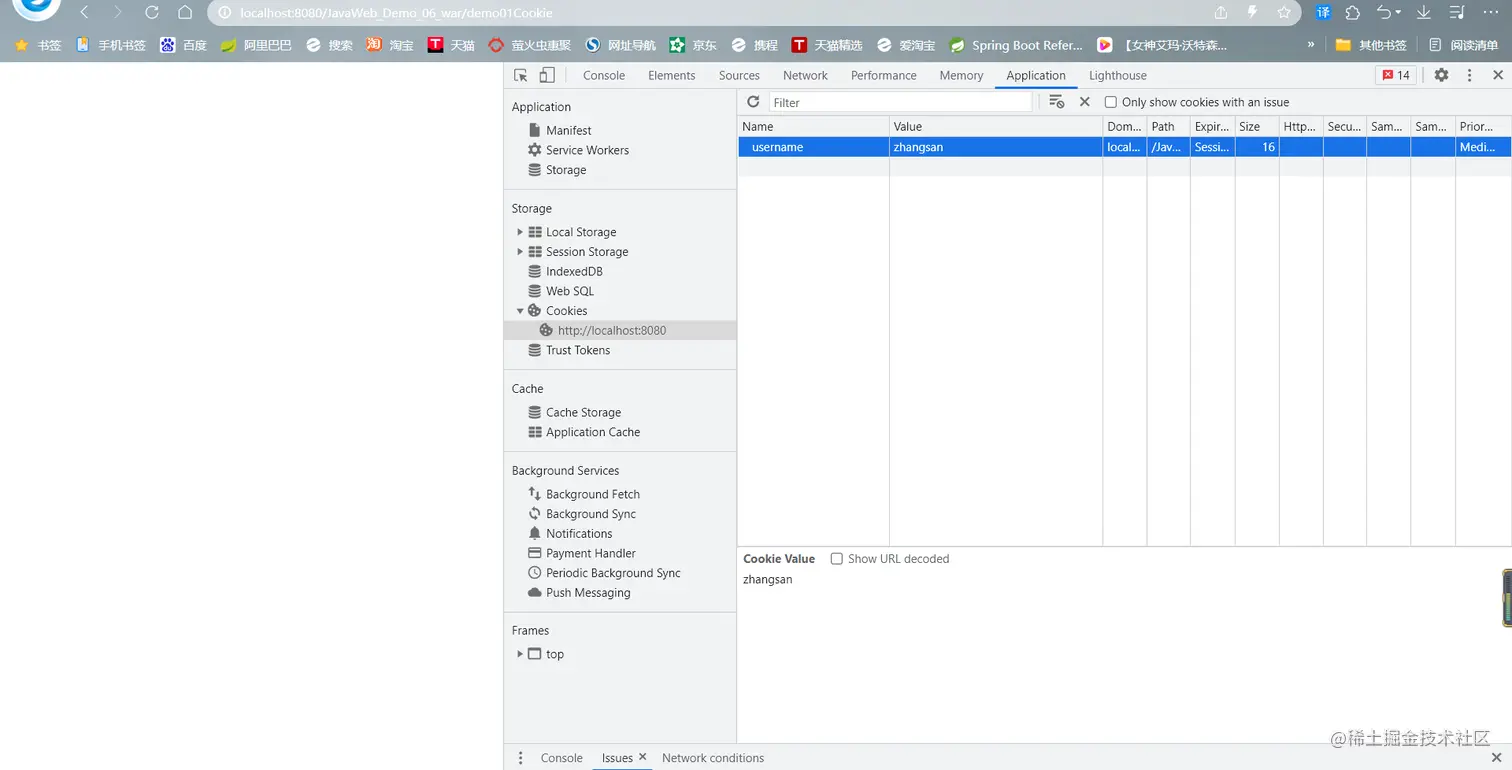Check Show URL decoded option
This screenshot has height=770, width=1512.
coord(837,559)
